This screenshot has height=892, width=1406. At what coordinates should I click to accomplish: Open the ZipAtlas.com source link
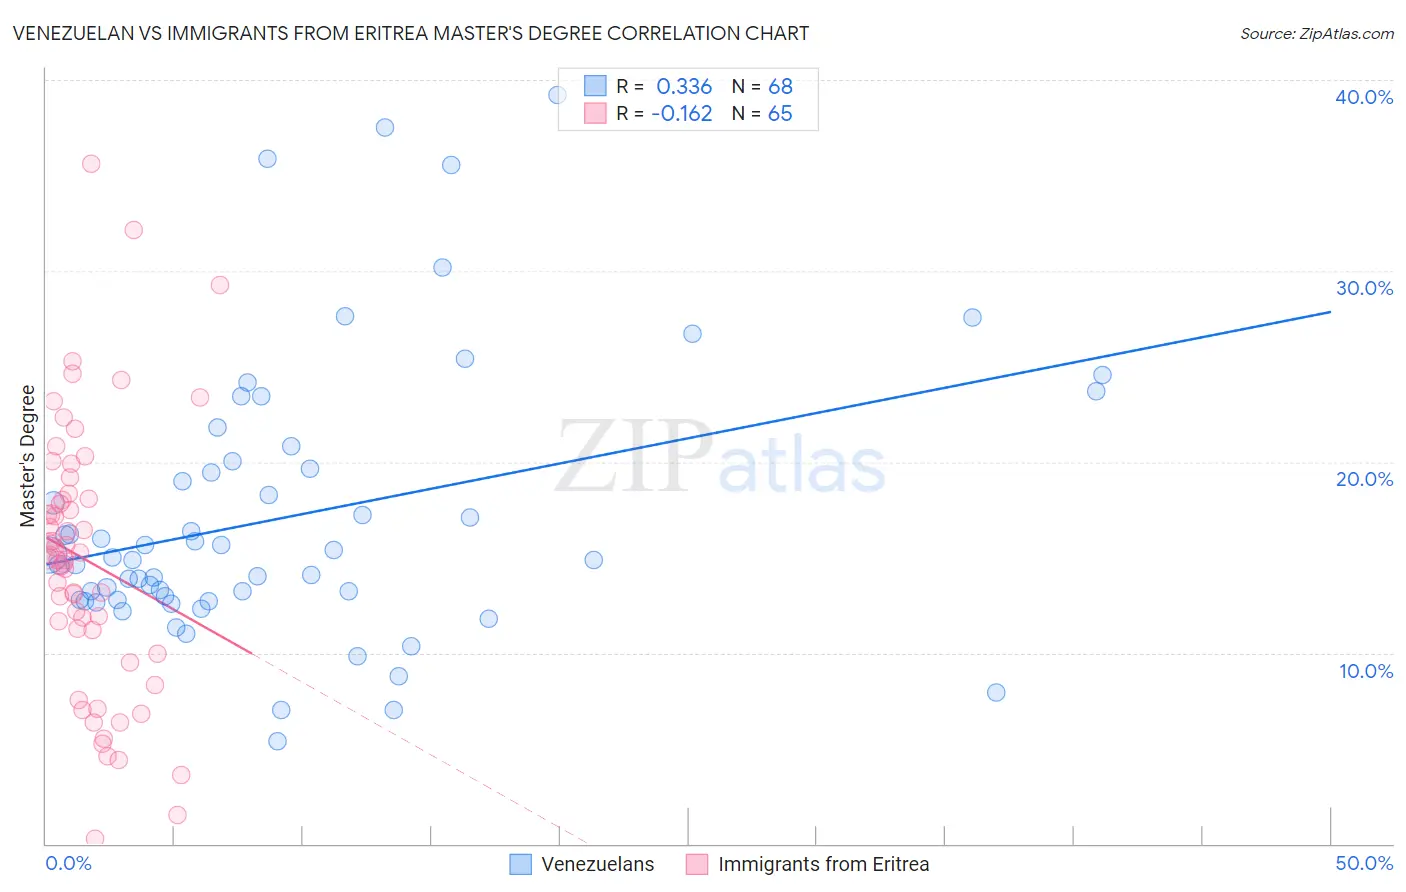pos(1317,33)
